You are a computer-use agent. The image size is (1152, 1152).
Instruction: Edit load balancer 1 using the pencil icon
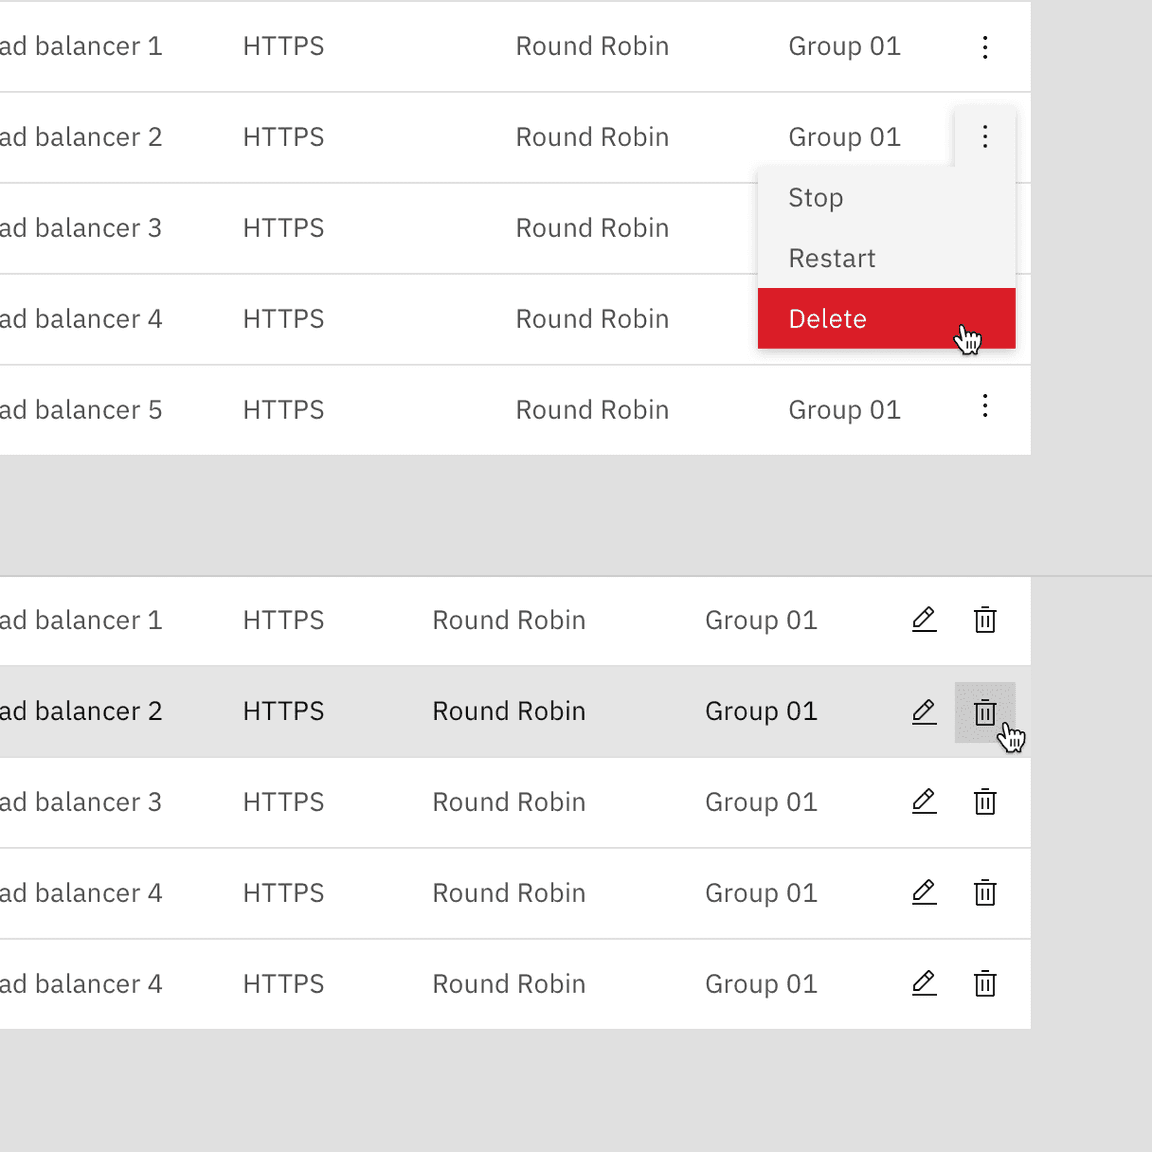pos(924,620)
